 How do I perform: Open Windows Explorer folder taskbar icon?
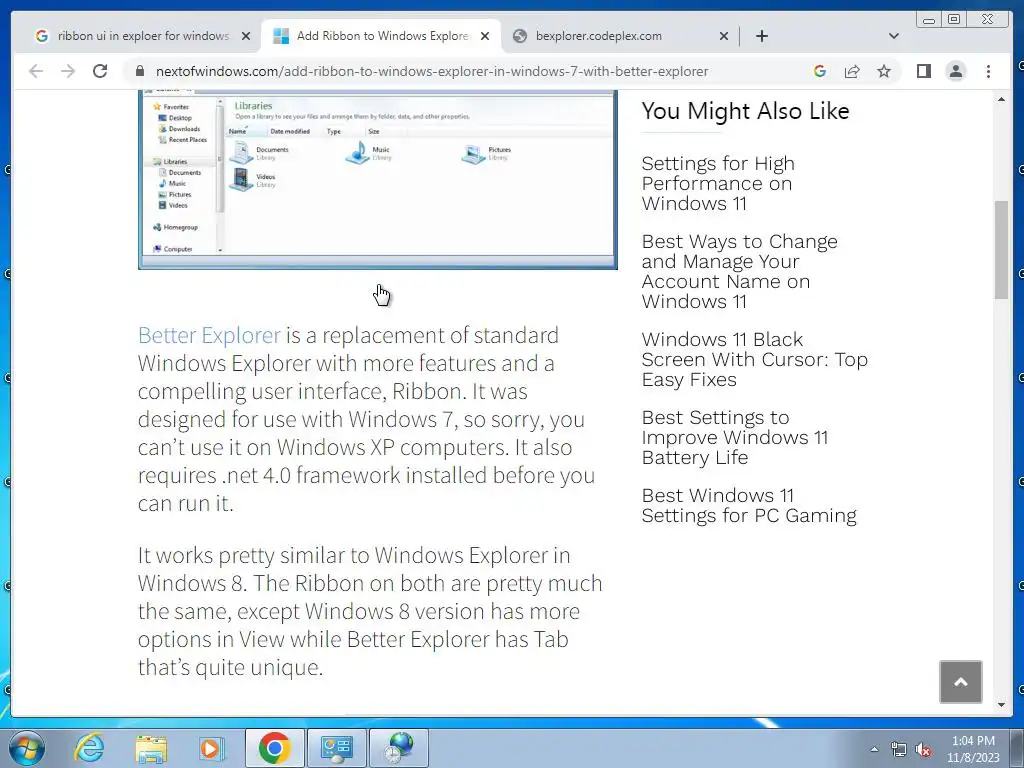pyautogui.click(x=151, y=748)
